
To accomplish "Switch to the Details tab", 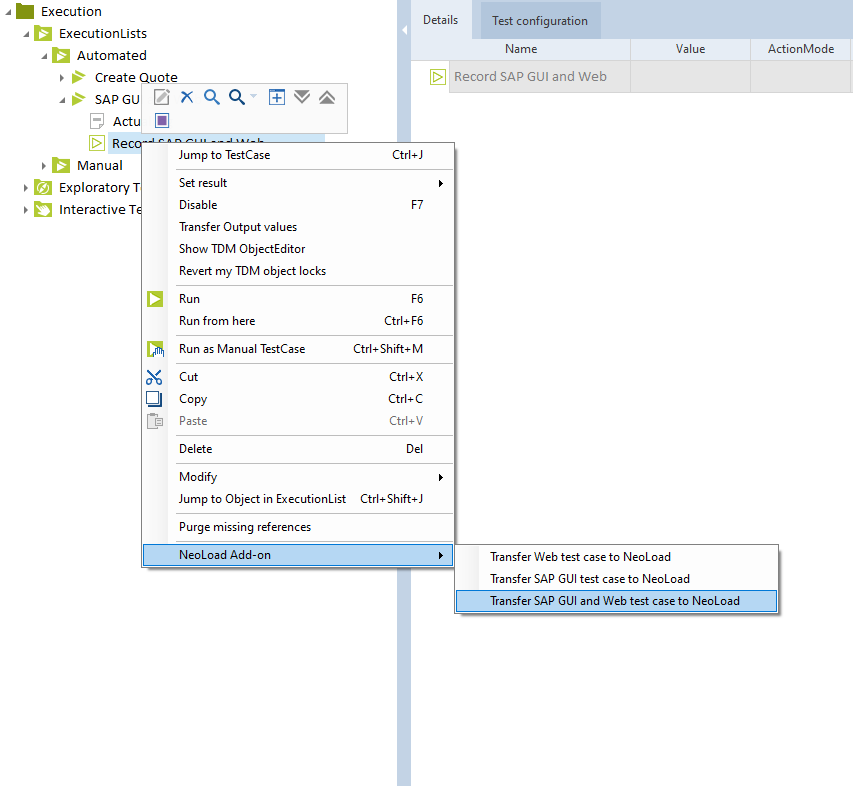I will coord(440,19).
